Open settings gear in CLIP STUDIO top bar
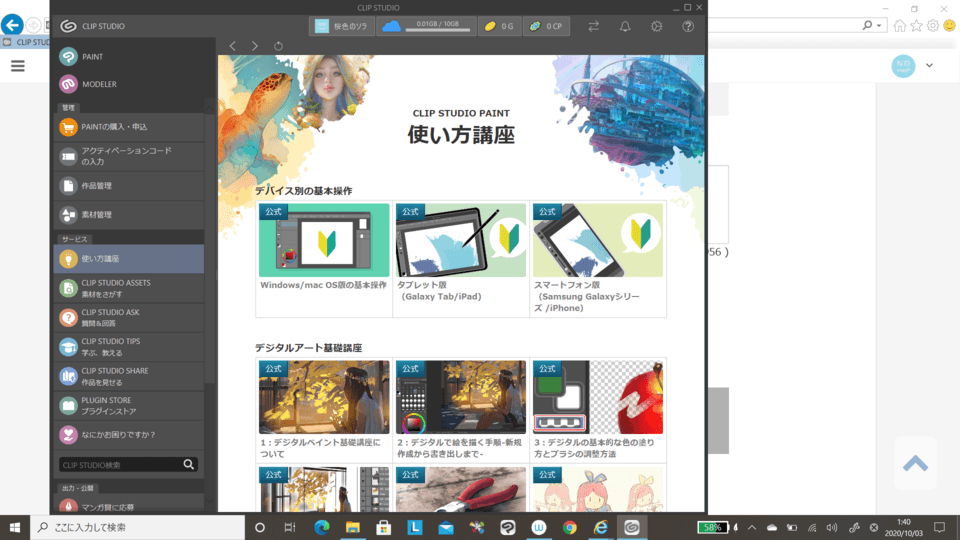Screen dimensions: 960x540 click(656, 26)
